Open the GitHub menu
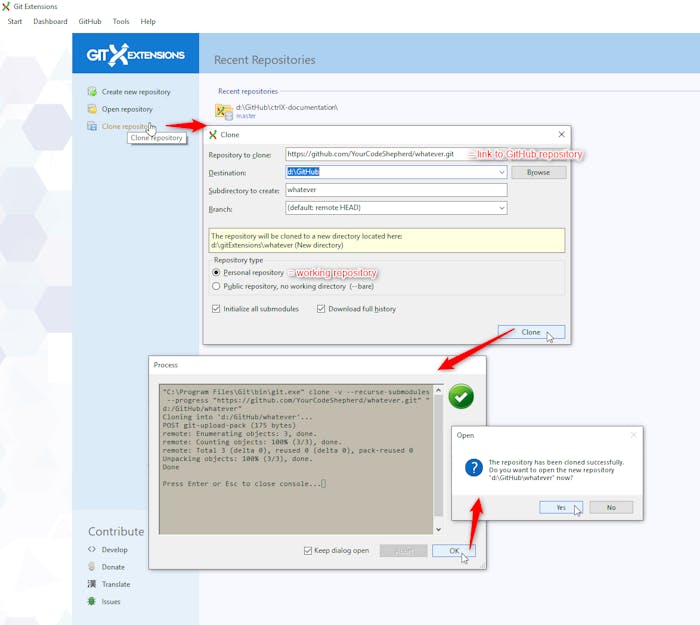Image resolution: width=700 pixels, height=625 pixels. tap(90, 21)
